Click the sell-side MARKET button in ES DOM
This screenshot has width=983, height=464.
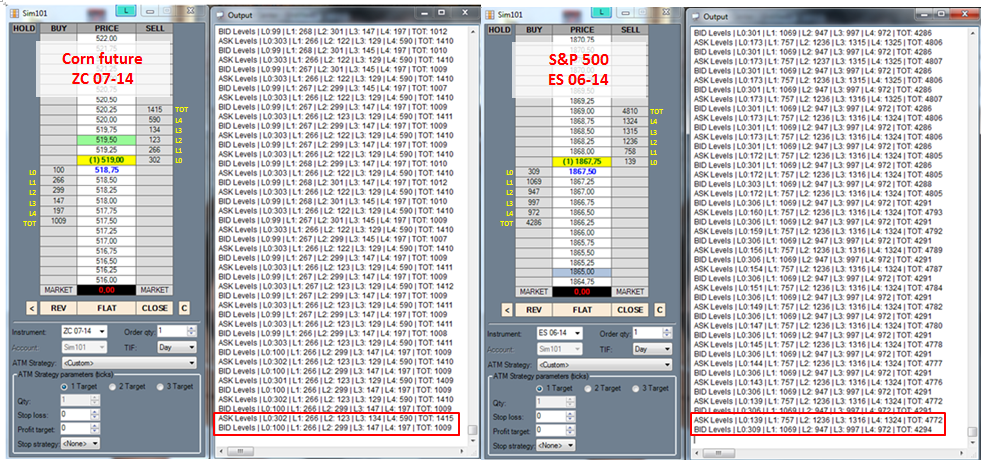[x=630, y=292]
